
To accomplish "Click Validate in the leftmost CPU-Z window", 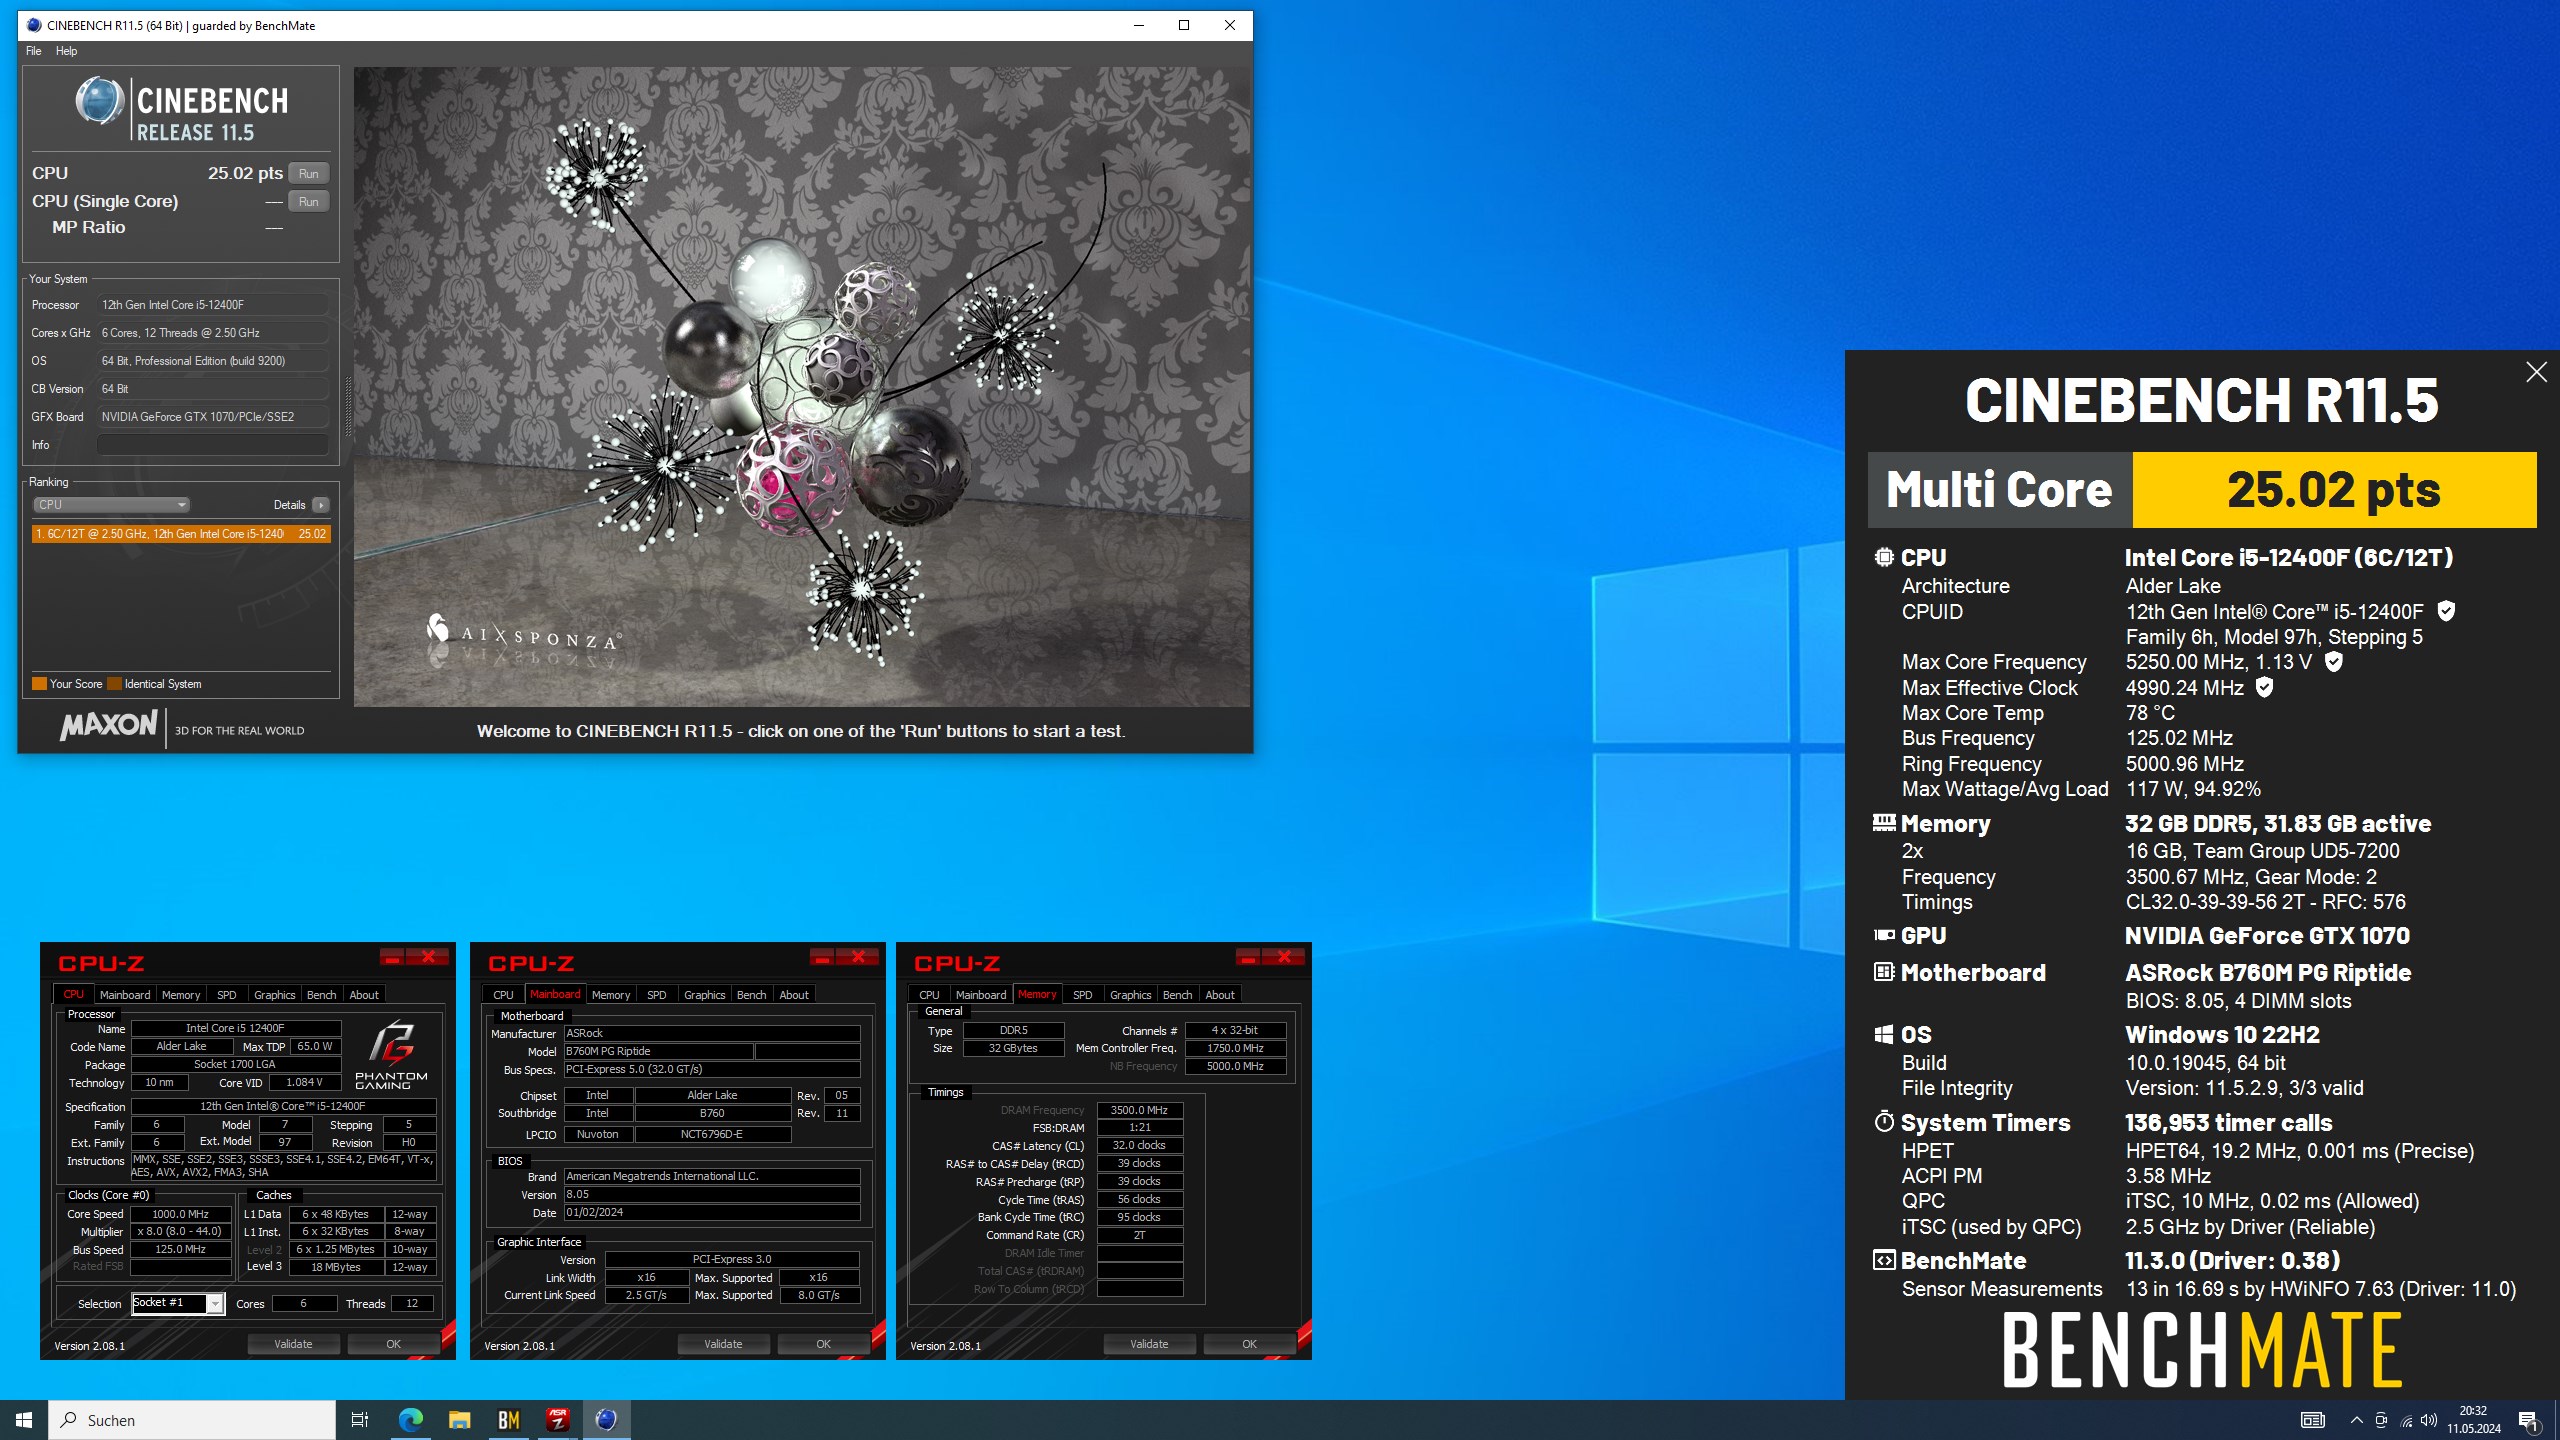I will 293,1344.
